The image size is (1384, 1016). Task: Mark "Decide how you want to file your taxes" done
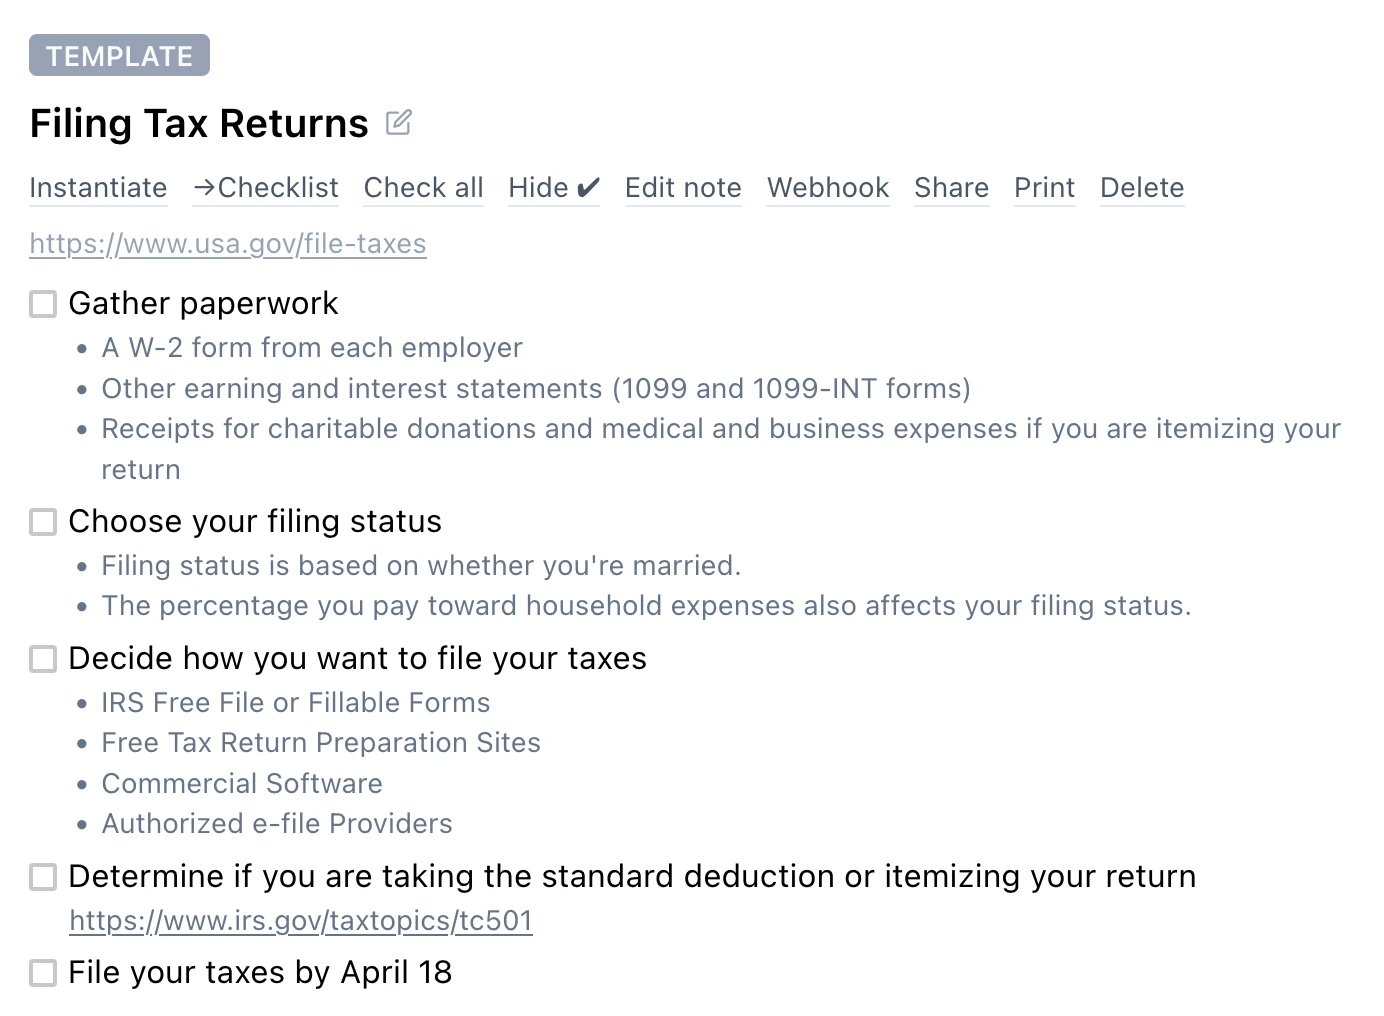click(42, 659)
